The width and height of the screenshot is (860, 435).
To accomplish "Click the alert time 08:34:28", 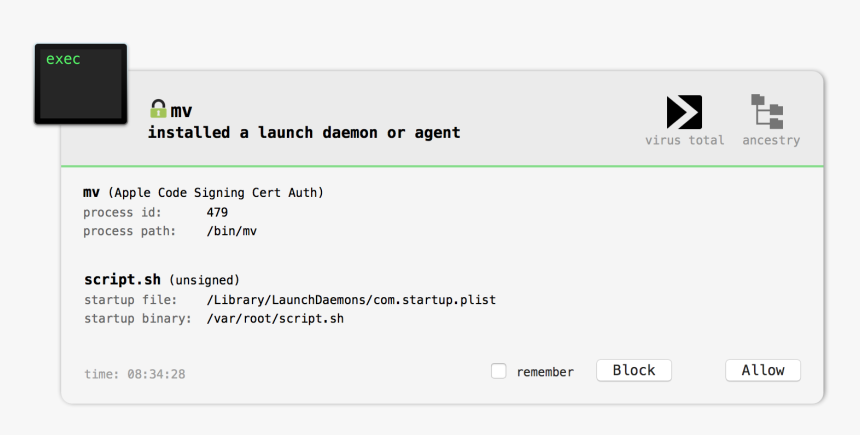I will (156, 374).
